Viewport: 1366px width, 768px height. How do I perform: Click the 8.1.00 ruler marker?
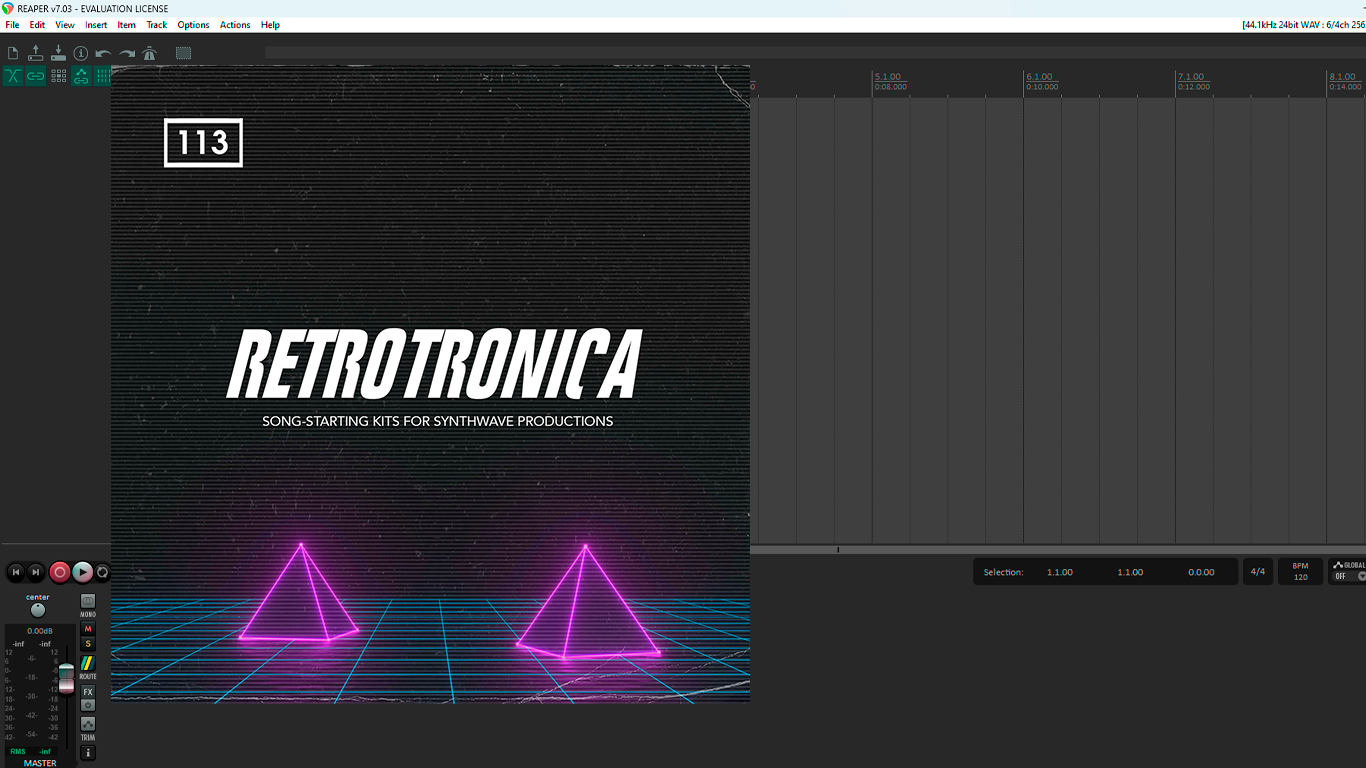click(x=1342, y=77)
